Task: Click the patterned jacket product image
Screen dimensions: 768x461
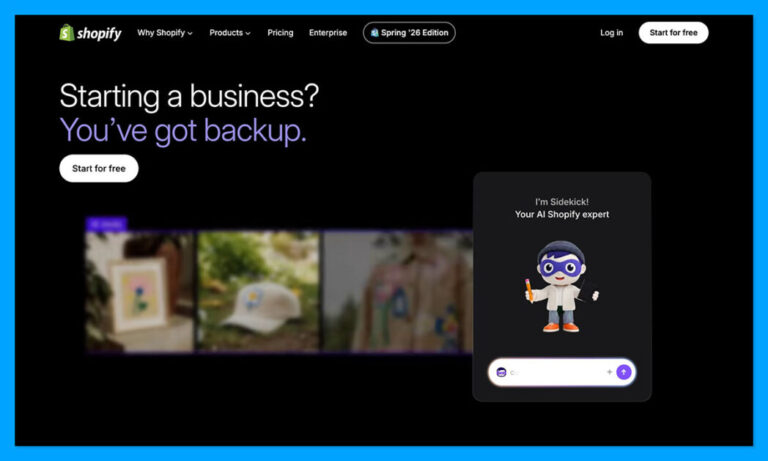Action: point(397,292)
